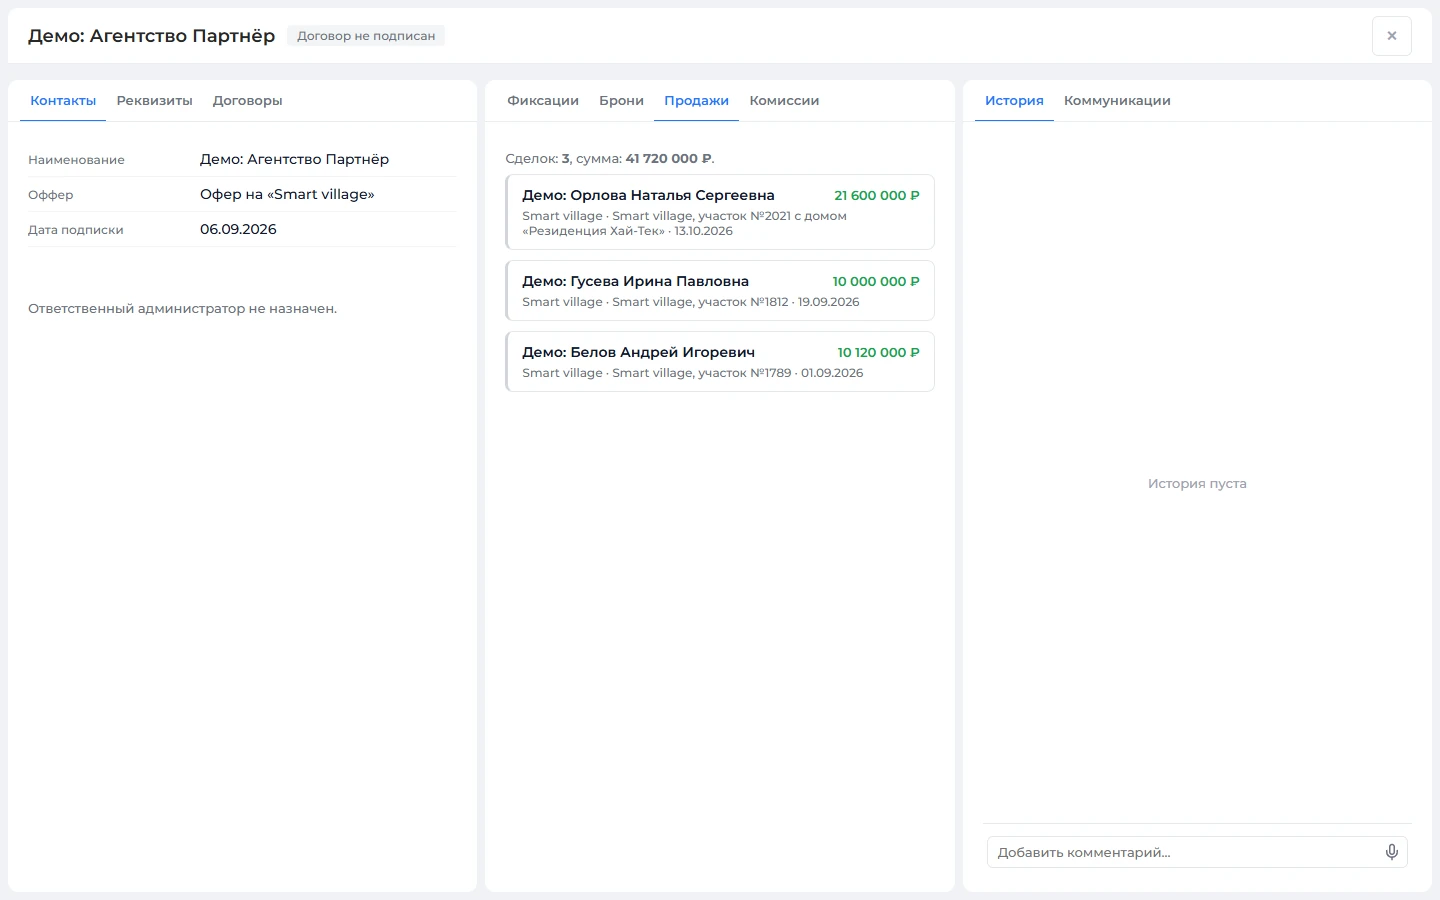Click the 10 120 000 ₽ amount

pos(878,352)
